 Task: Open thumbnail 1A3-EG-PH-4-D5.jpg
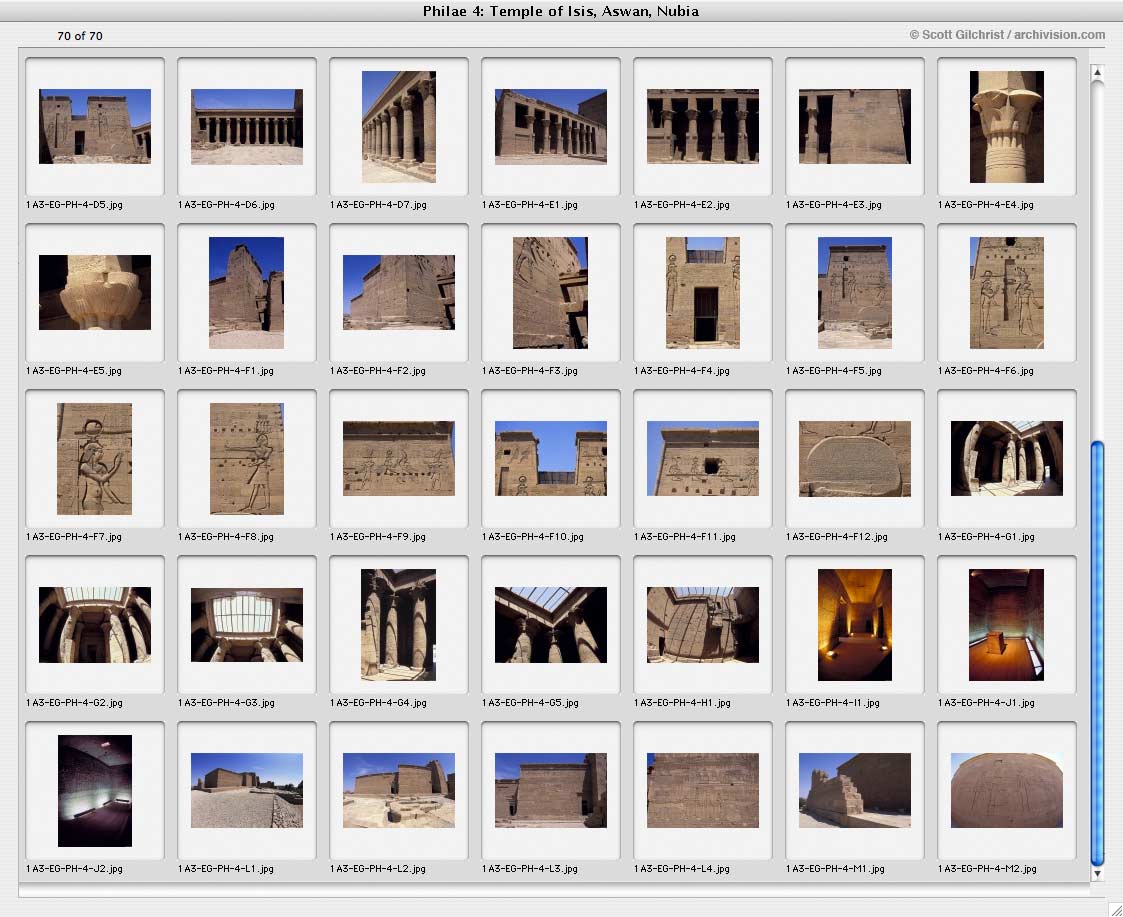tap(95, 126)
